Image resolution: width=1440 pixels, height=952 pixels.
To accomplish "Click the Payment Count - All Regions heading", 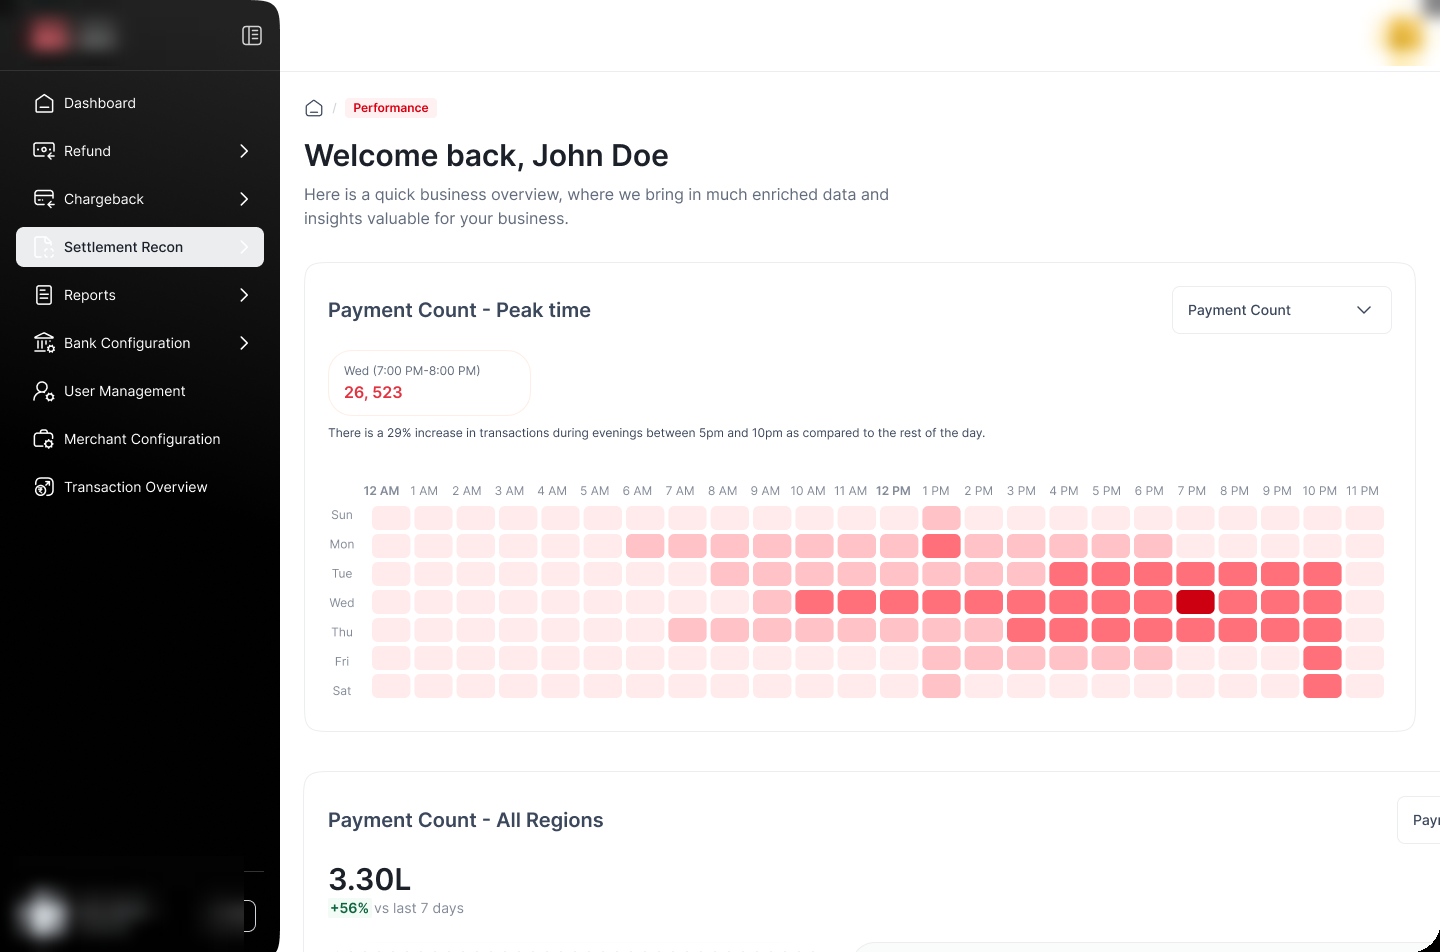I will pos(465,820).
